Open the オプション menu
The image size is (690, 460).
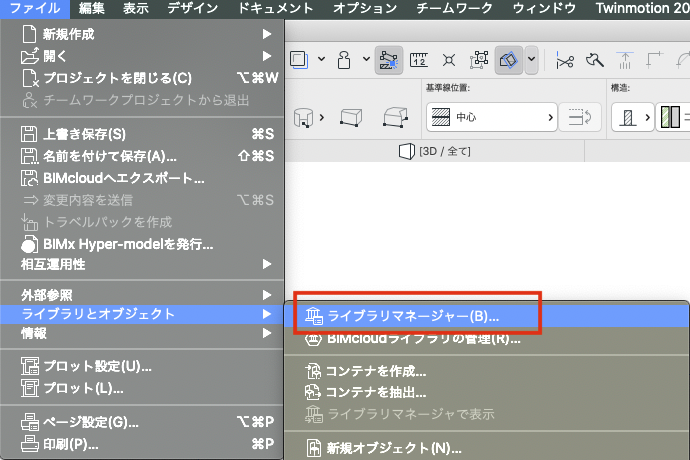click(365, 8)
